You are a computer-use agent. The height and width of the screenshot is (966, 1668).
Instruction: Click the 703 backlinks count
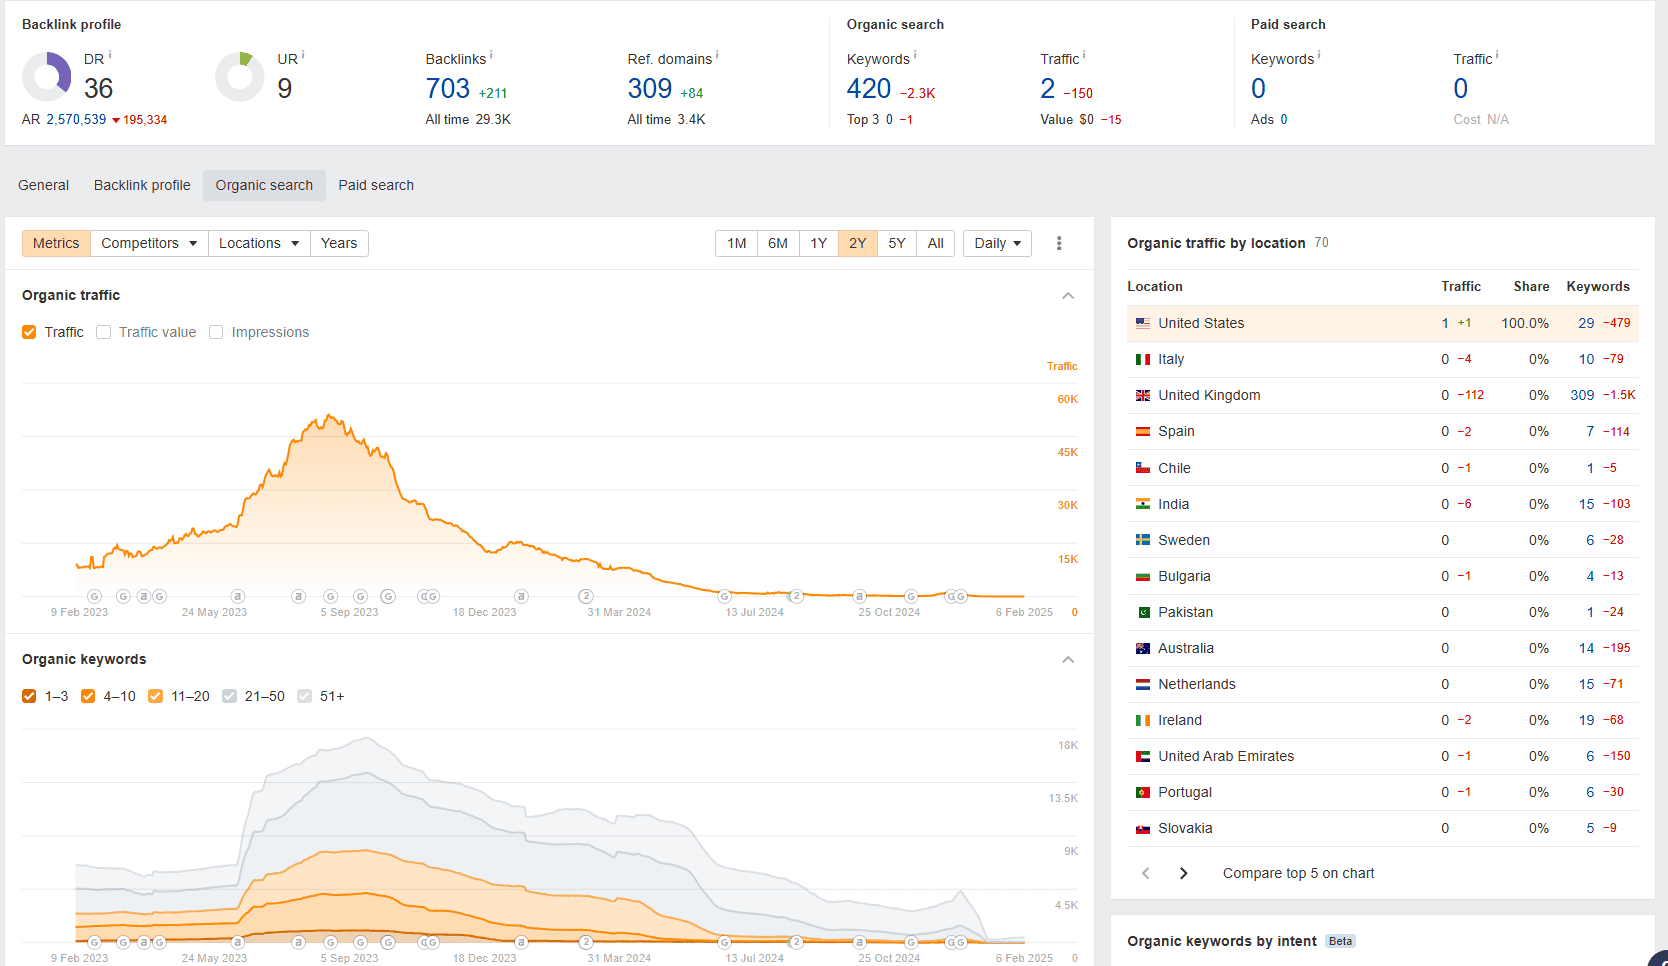click(447, 89)
